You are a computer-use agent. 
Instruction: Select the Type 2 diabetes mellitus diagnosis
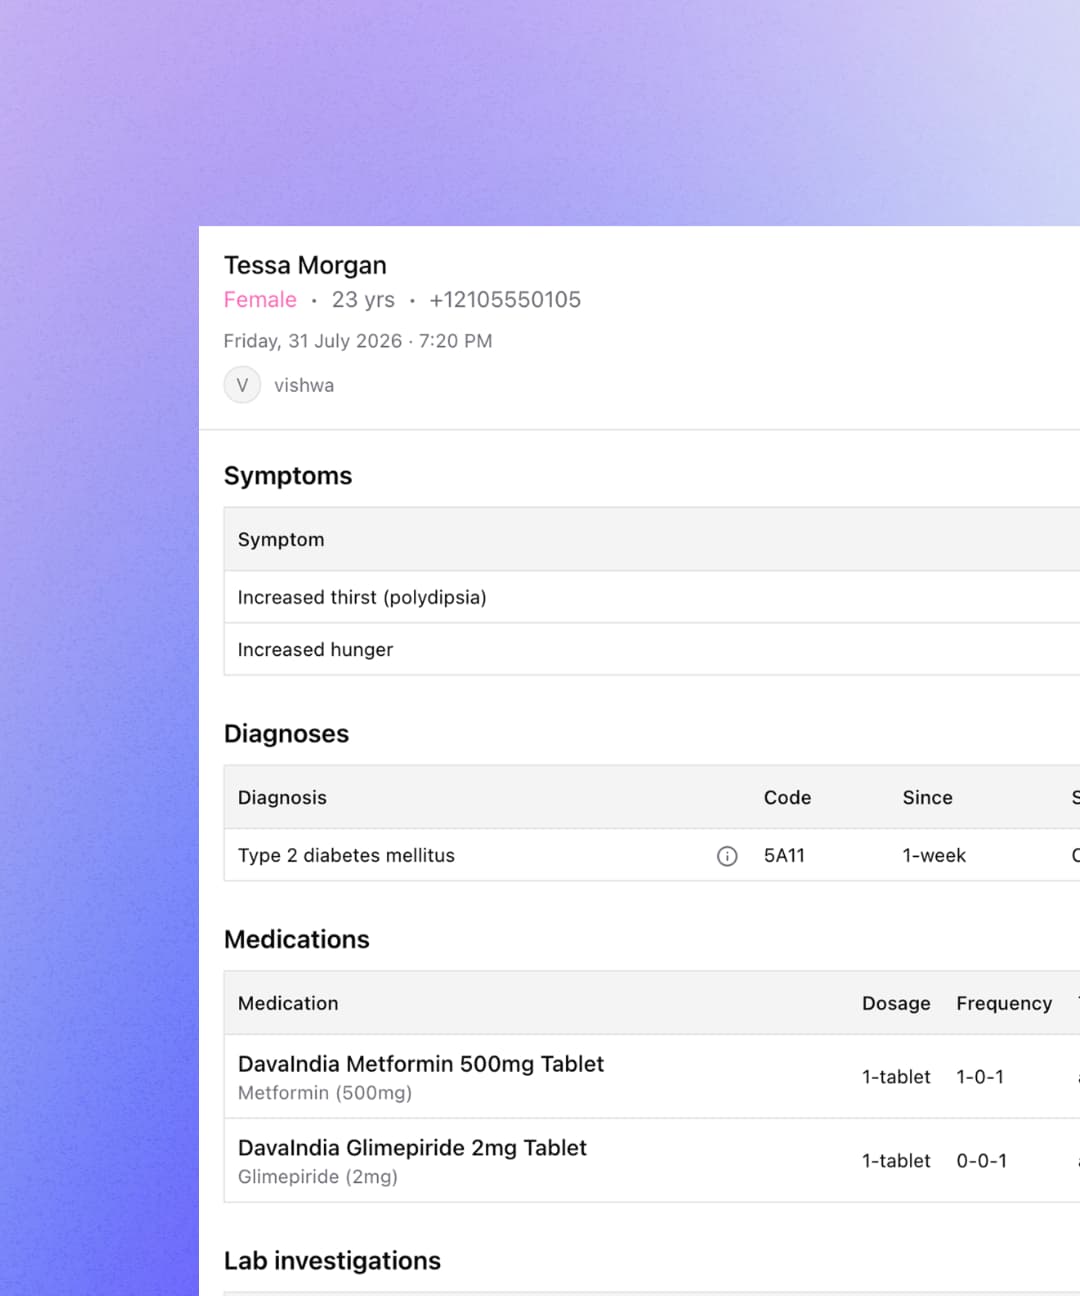(346, 856)
